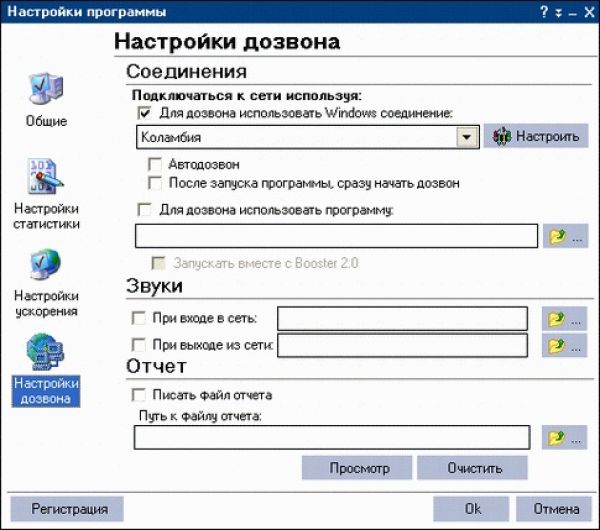
Task: Click the help question mark icon
Action: [544, 12]
